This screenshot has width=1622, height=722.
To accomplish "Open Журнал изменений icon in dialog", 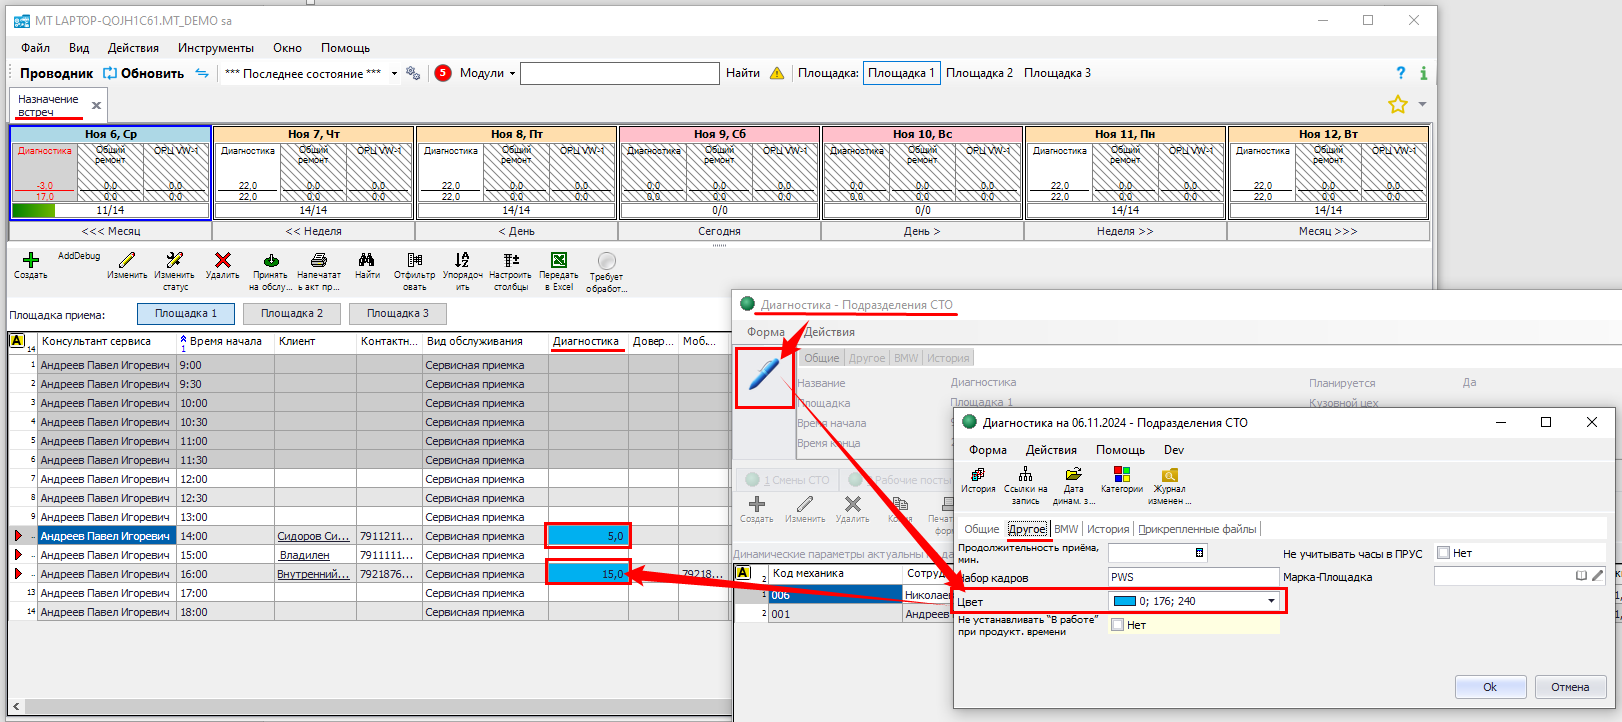I will pyautogui.click(x=1169, y=475).
